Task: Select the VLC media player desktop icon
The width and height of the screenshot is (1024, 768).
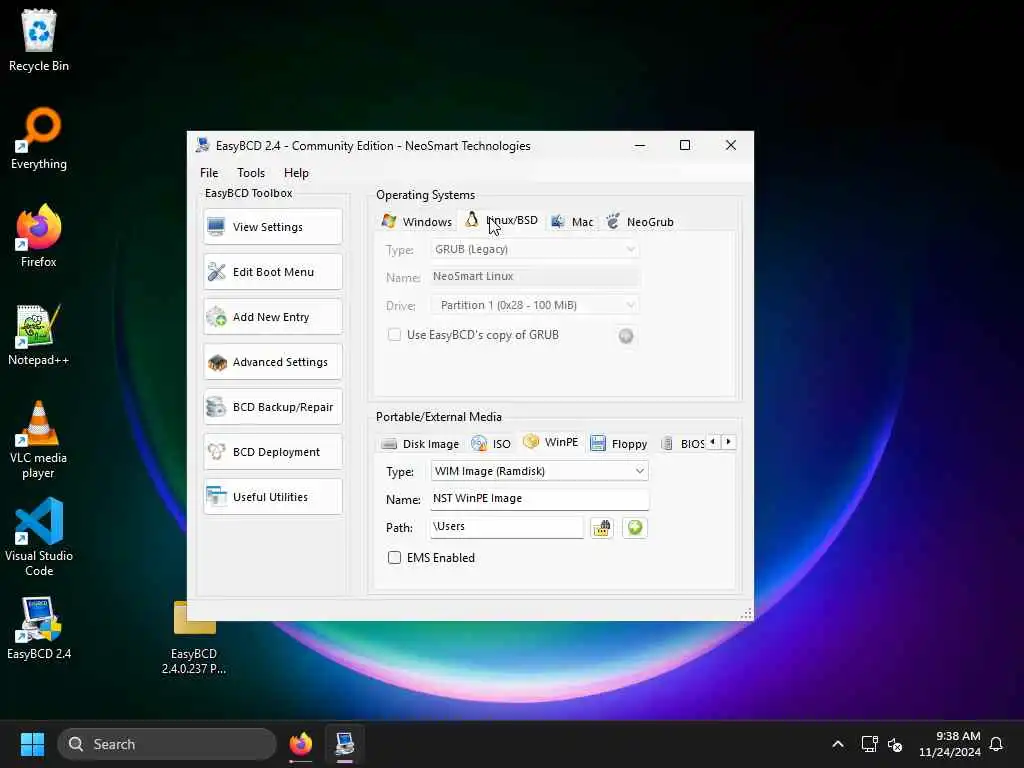Action: click(x=39, y=440)
